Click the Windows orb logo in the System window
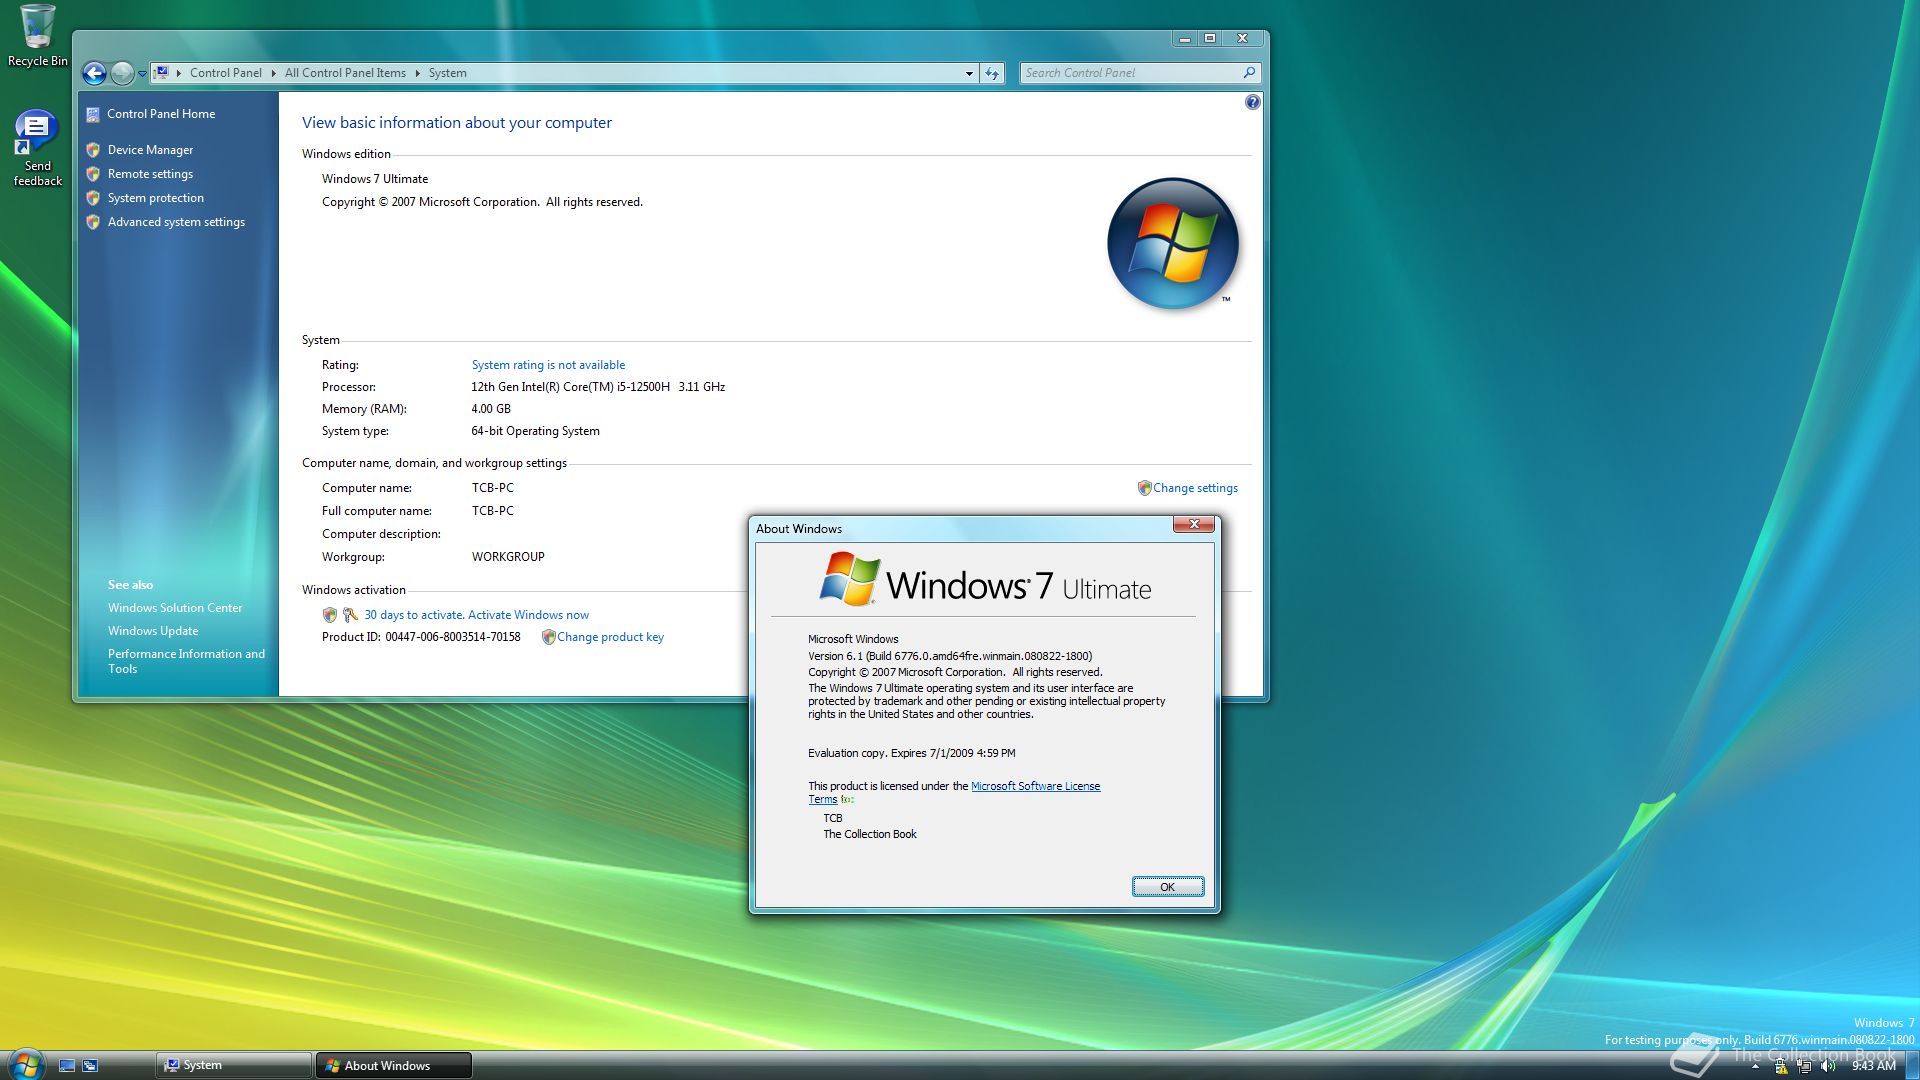The image size is (1920, 1080). (1172, 243)
